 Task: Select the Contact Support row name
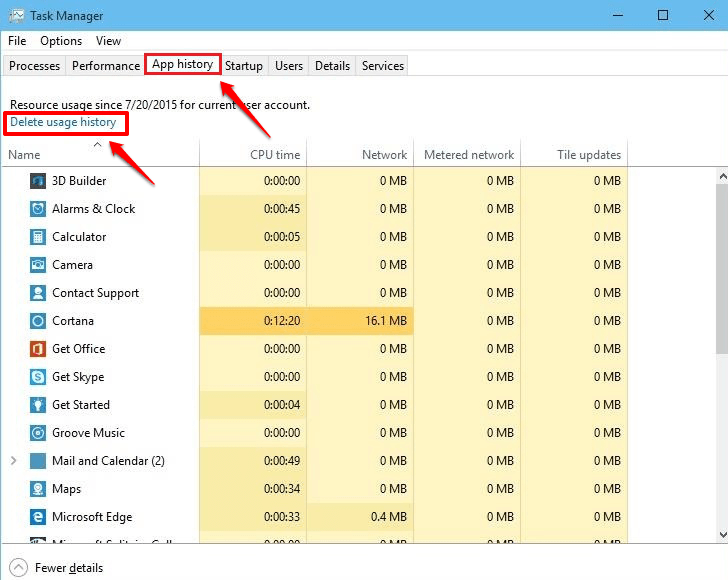click(96, 293)
